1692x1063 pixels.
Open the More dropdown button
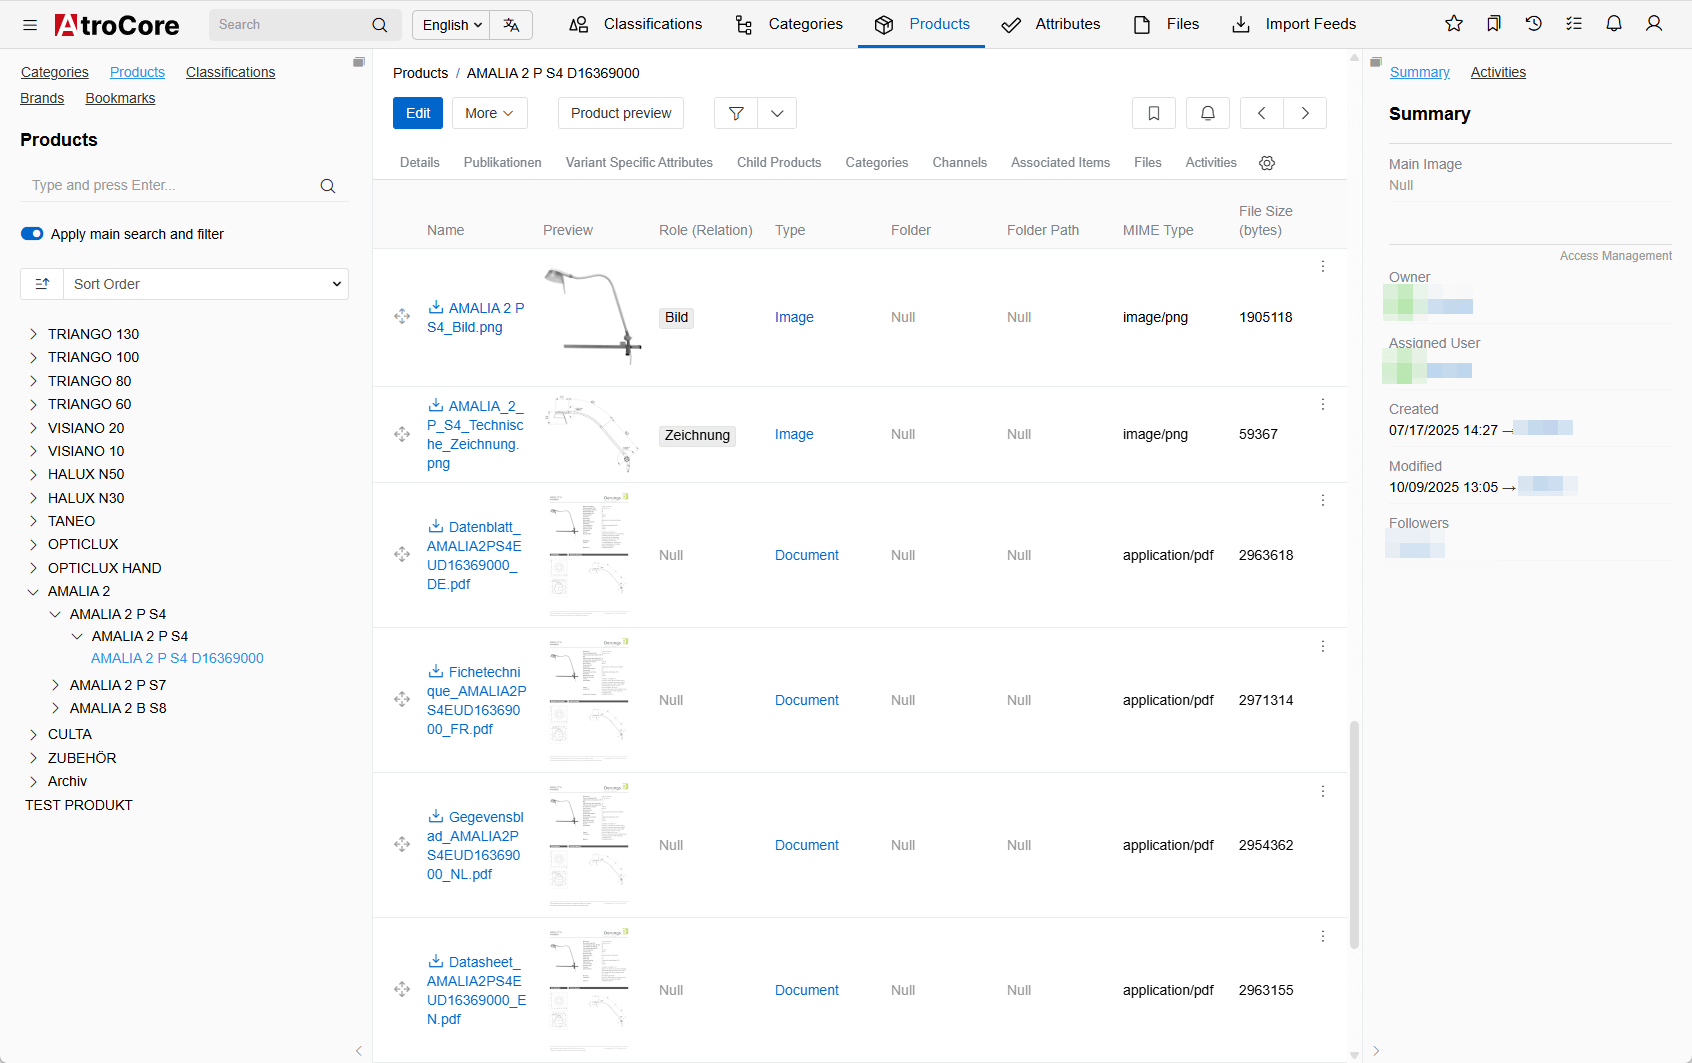pyautogui.click(x=489, y=113)
